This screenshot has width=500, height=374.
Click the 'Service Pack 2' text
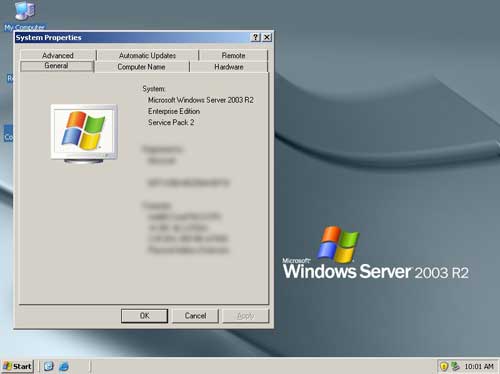pos(171,122)
